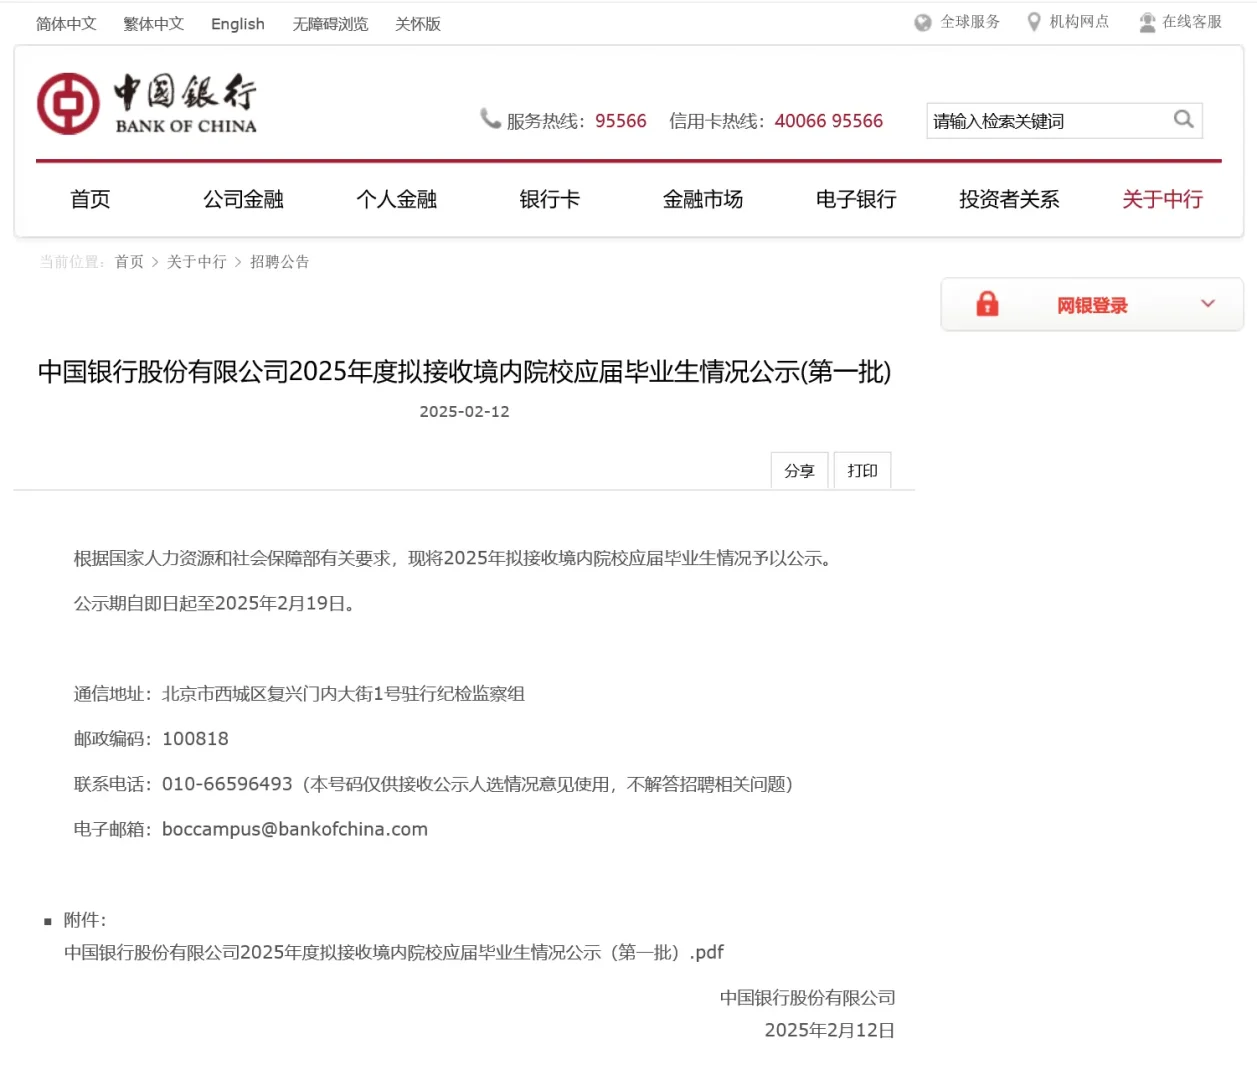The image size is (1257, 1080).
Task: Click the closing date 2025年2月12日
Action: (x=830, y=1030)
